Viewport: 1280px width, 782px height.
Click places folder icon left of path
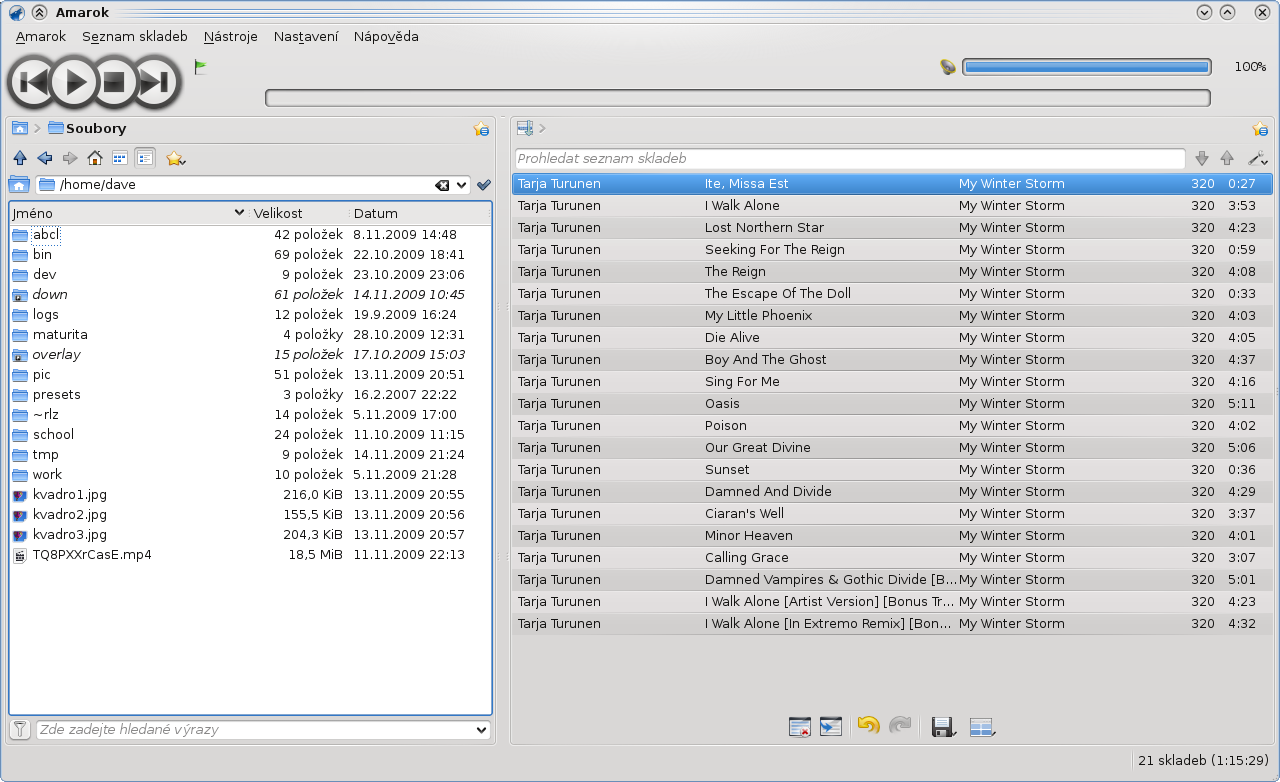(x=19, y=185)
